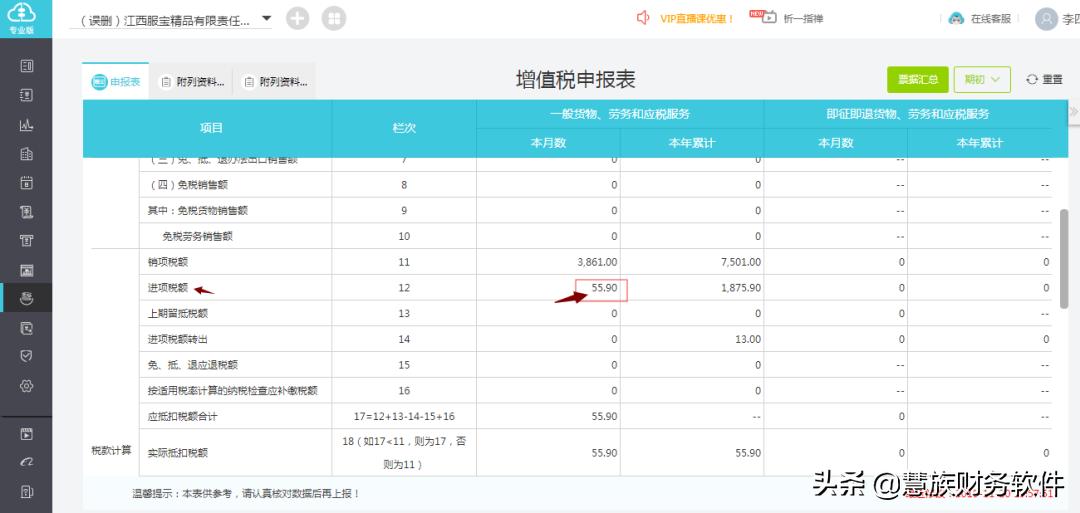Image resolution: width=1080 pixels, height=513 pixels.
Task: Select the 进项税额 row label
Action: point(167,288)
